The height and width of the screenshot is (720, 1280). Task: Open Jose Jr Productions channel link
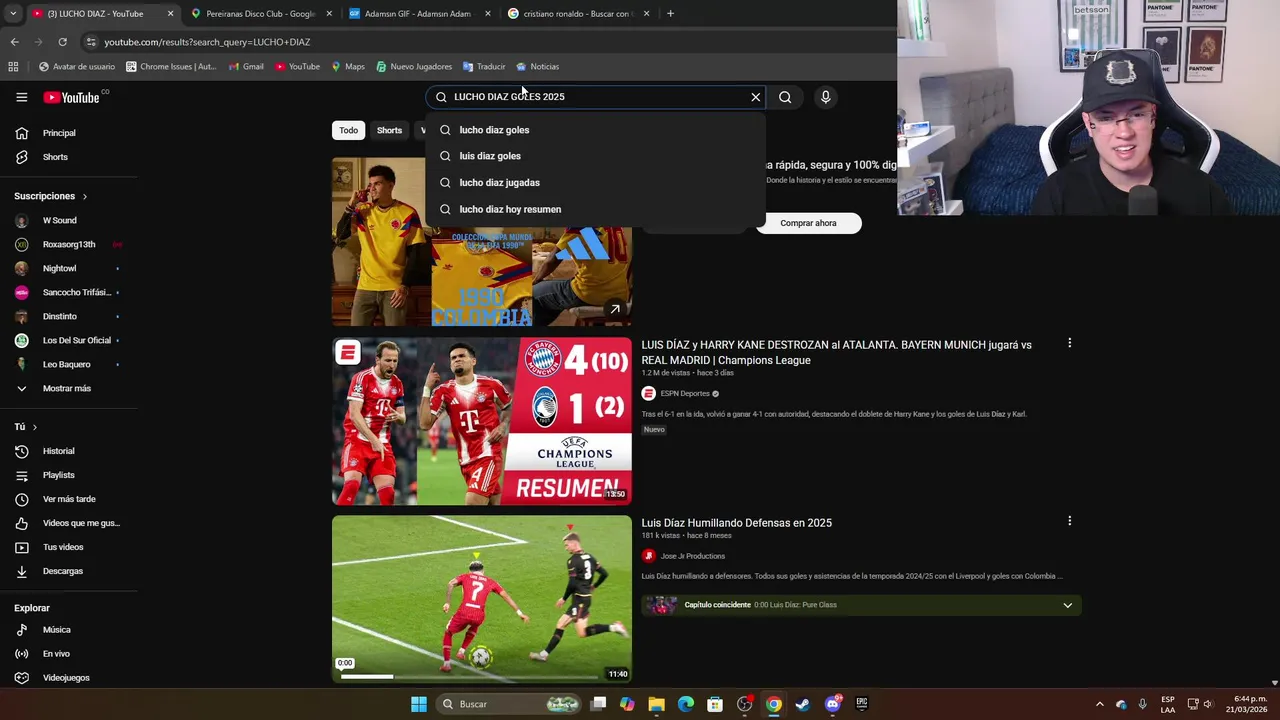pyautogui.click(x=693, y=556)
